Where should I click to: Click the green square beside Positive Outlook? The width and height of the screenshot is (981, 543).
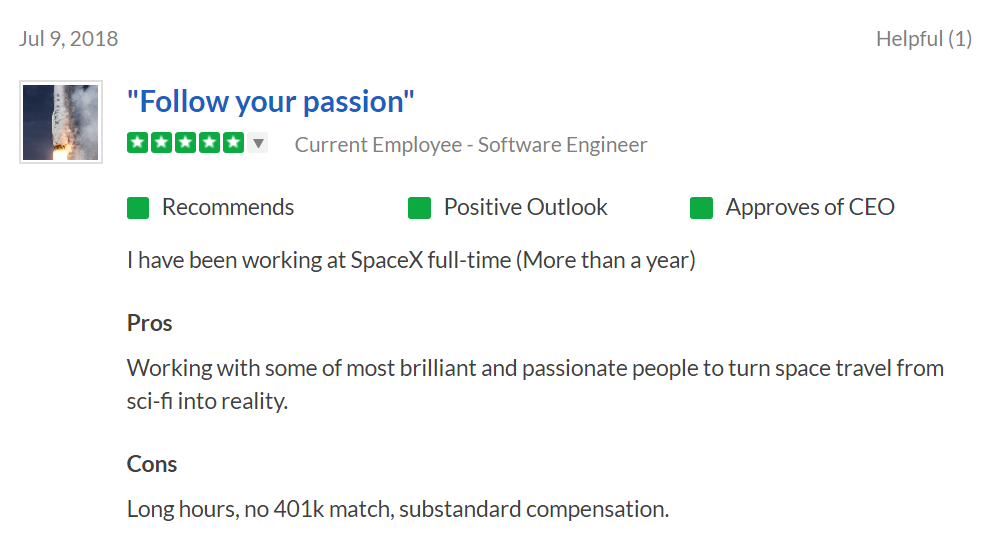[x=419, y=208]
